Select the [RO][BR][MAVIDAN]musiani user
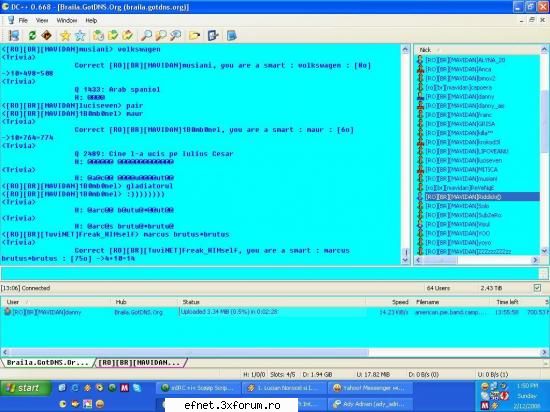This screenshot has width=550, height=412. pyautogui.click(x=461, y=178)
